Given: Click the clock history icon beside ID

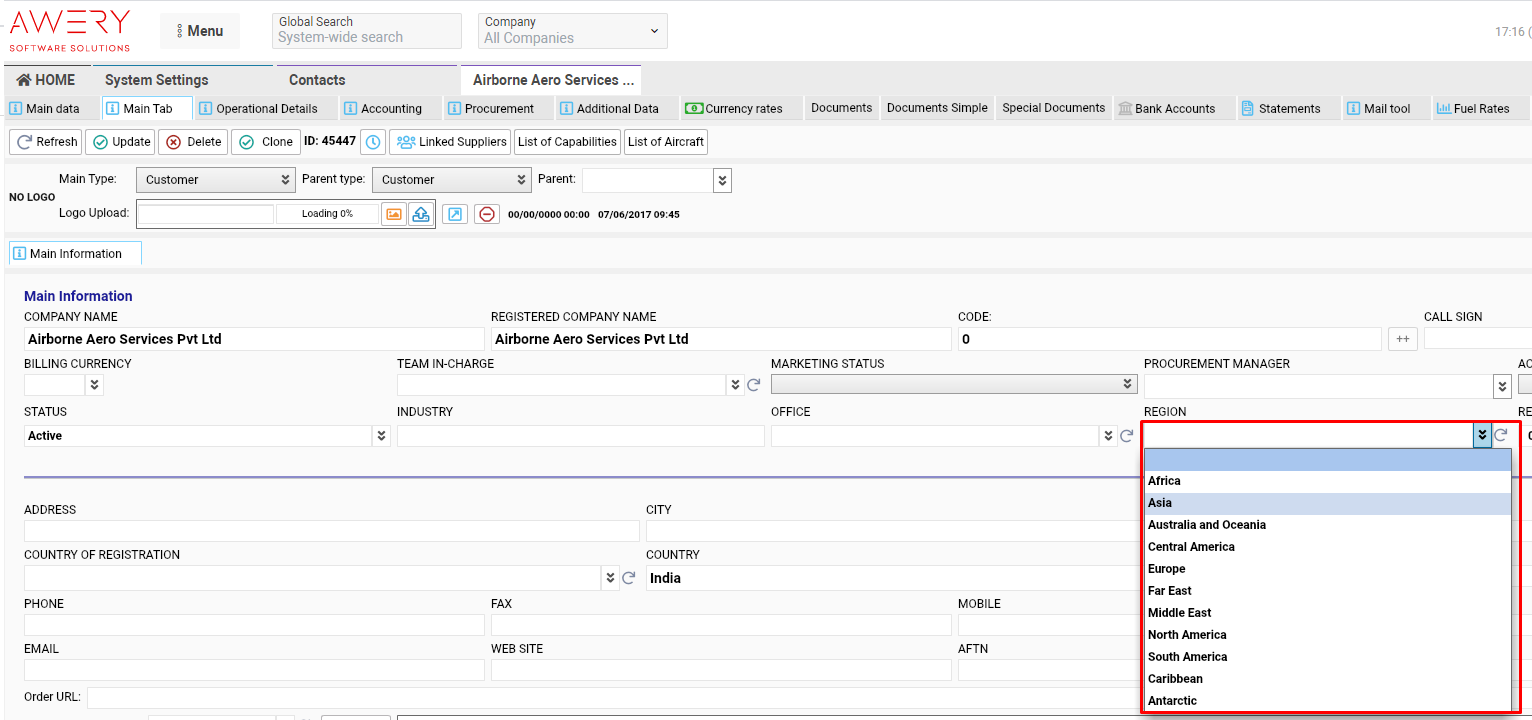Looking at the screenshot, I should click(373, 142).
